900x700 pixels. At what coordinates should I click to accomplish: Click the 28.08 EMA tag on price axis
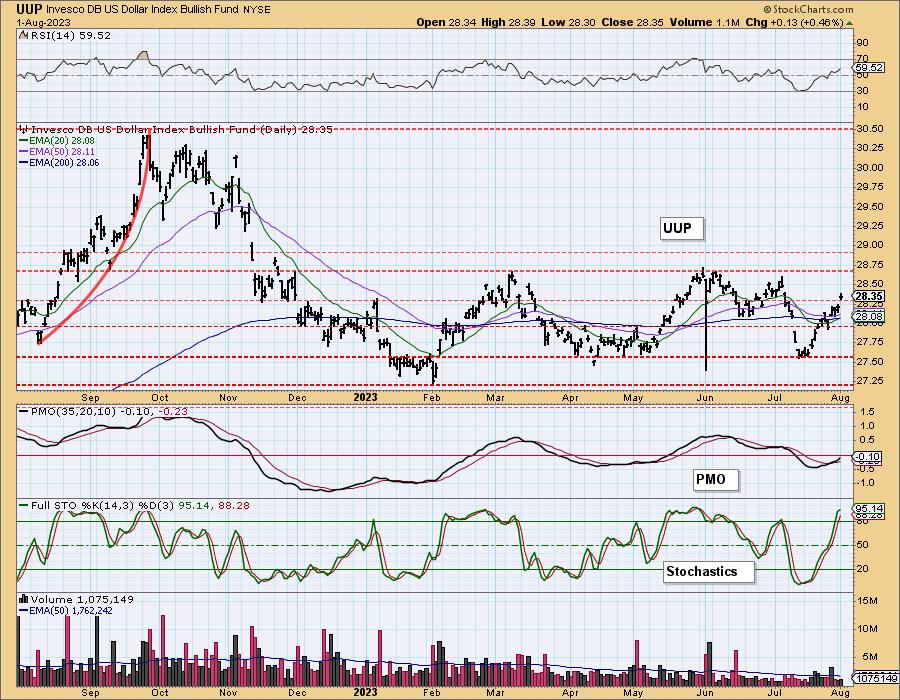coord(868,316)
